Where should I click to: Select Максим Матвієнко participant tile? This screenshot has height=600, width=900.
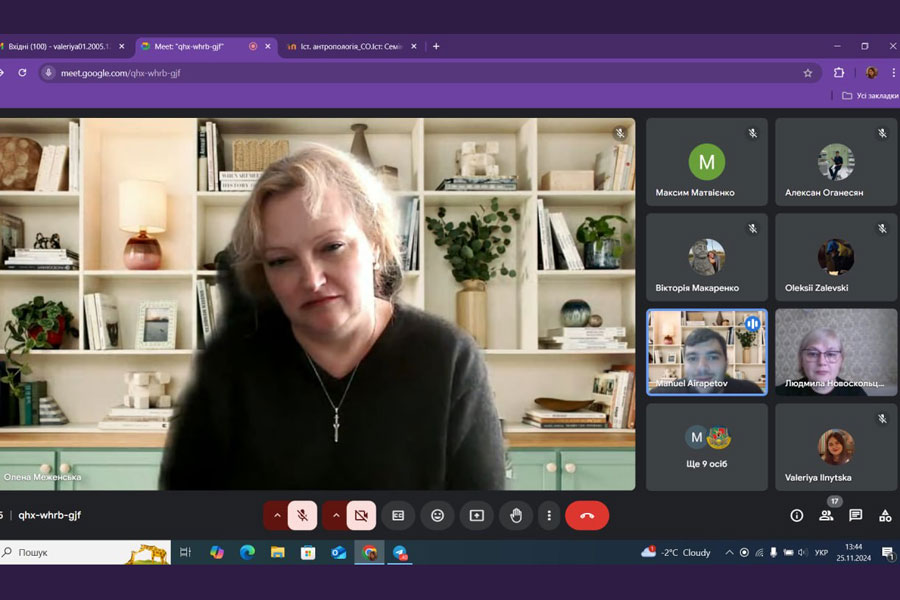(707, 162)
